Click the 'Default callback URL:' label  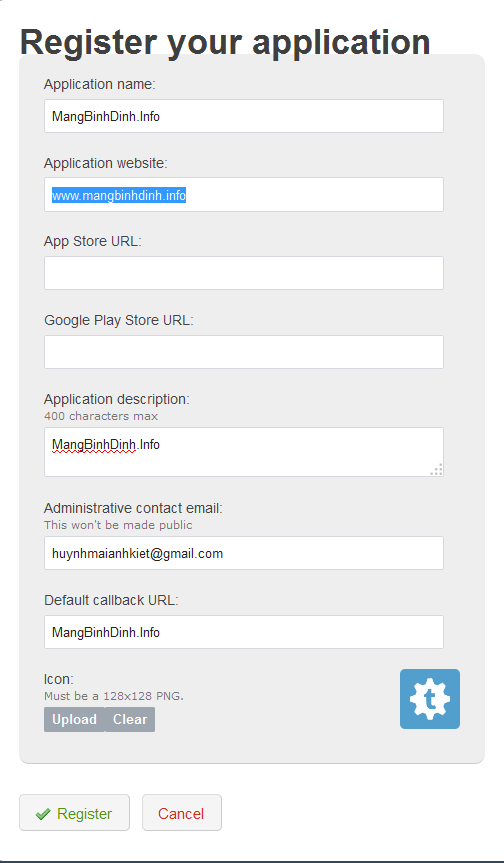111,600
